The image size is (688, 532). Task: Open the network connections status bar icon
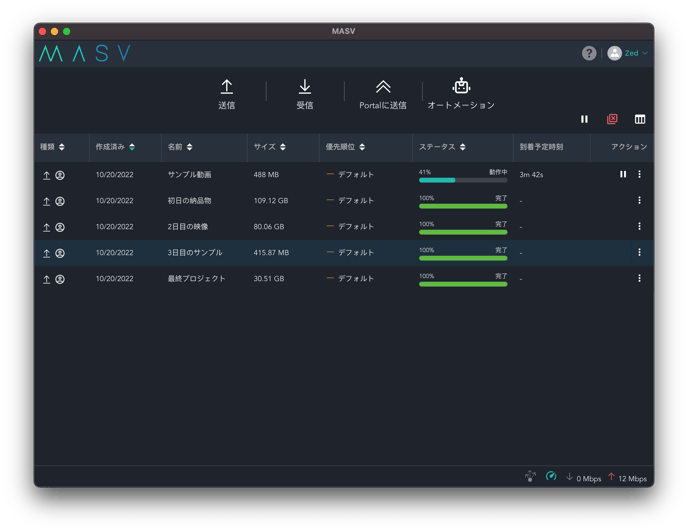point(530,476)
